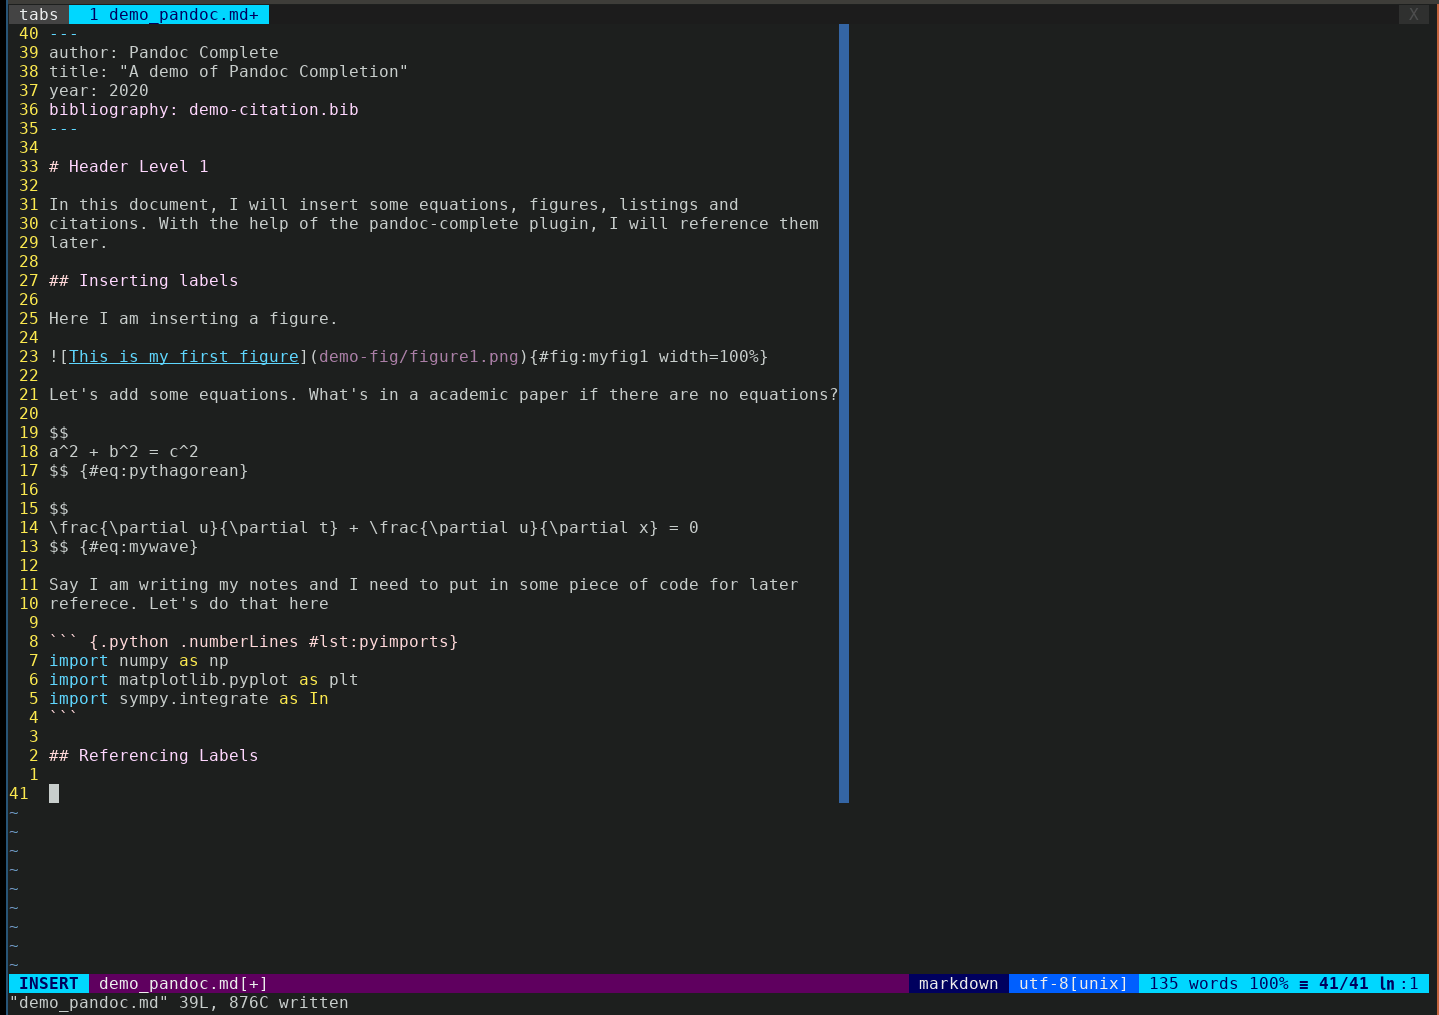
Task: Click the opening '---' on relative line 40
Action: [x=64, y=33]
